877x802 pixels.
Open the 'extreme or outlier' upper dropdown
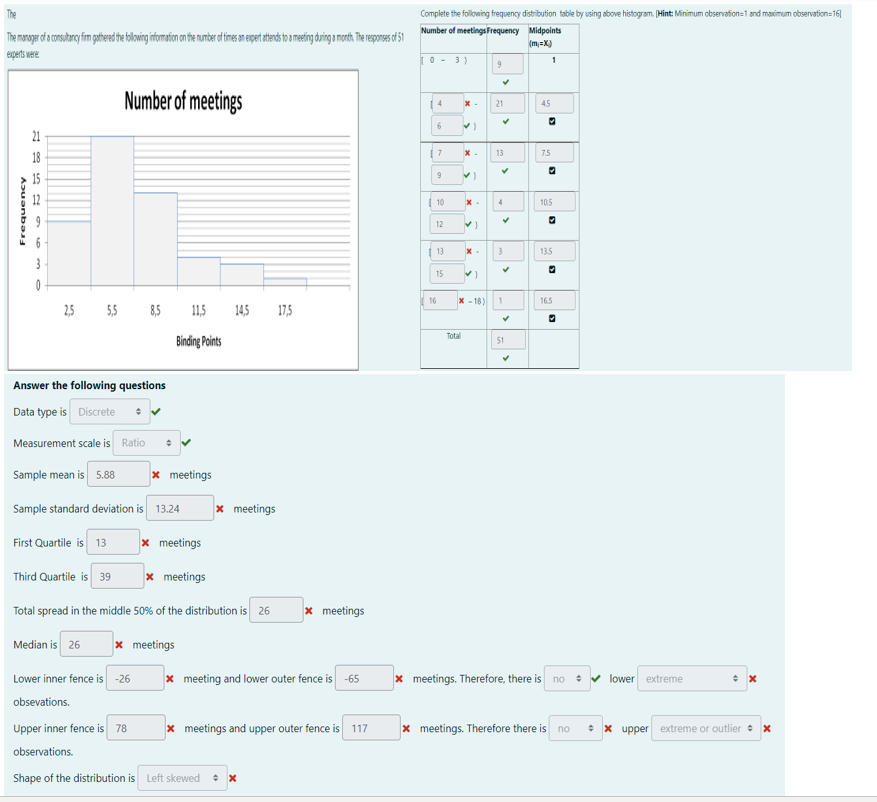pos(706,728)
